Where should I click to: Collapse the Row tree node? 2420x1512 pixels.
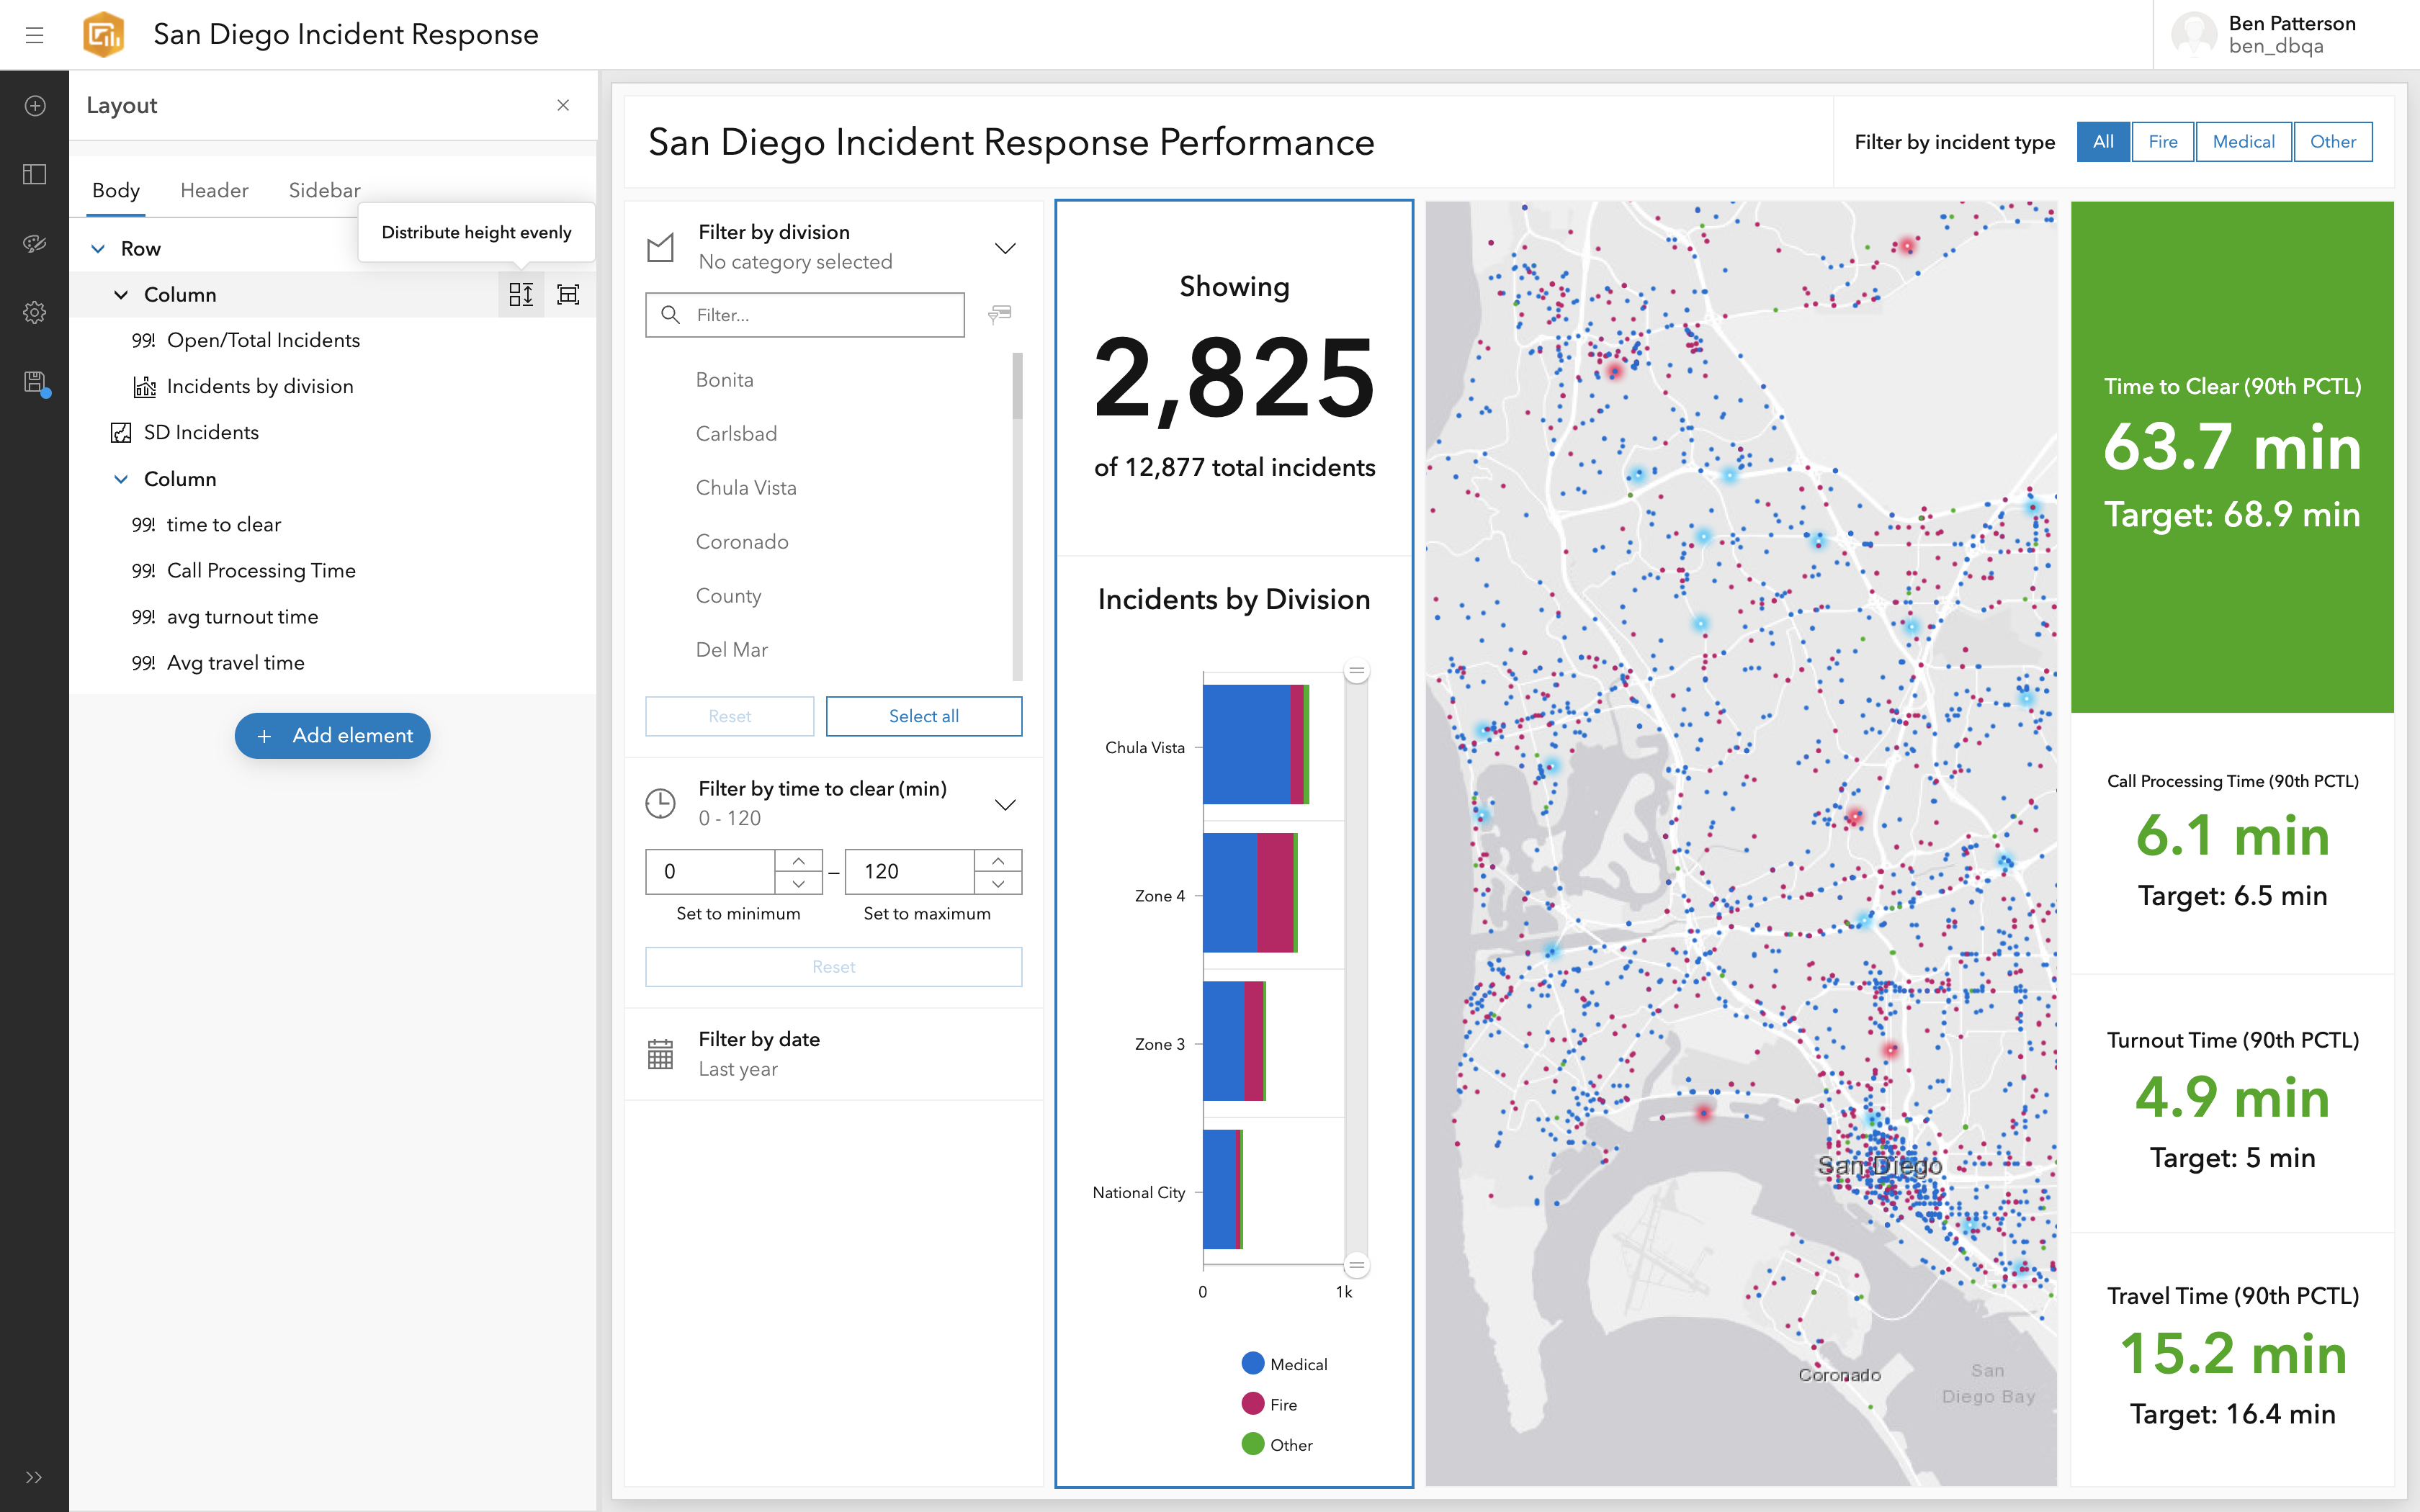(98, 249)
